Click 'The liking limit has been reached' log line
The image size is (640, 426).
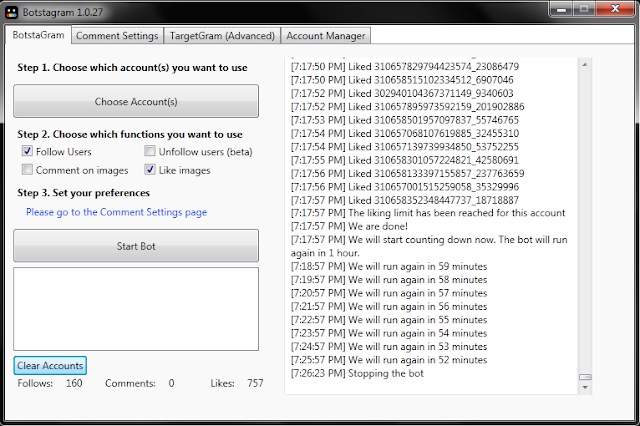[428, 213]
